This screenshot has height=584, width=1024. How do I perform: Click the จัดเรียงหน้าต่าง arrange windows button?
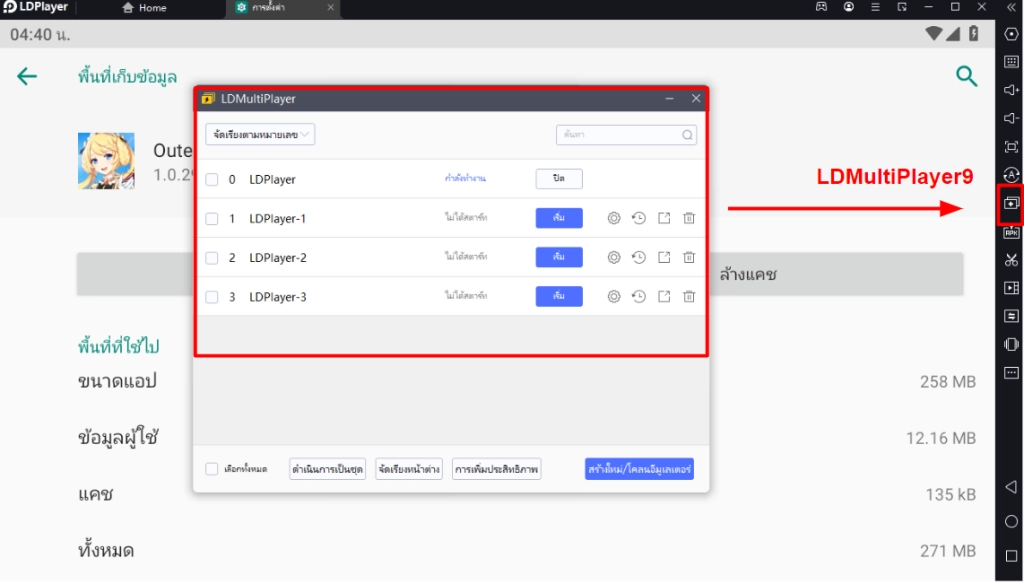409,469
